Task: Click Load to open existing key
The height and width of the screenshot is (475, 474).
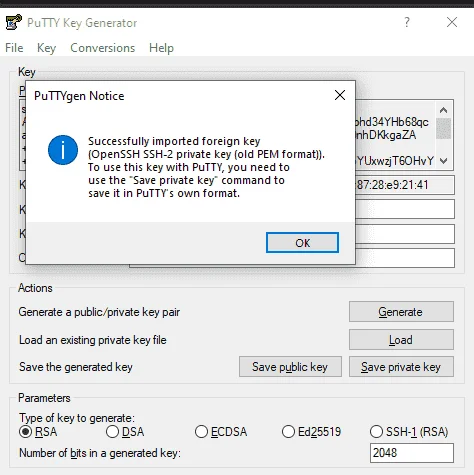Action: tap(401, 340)
